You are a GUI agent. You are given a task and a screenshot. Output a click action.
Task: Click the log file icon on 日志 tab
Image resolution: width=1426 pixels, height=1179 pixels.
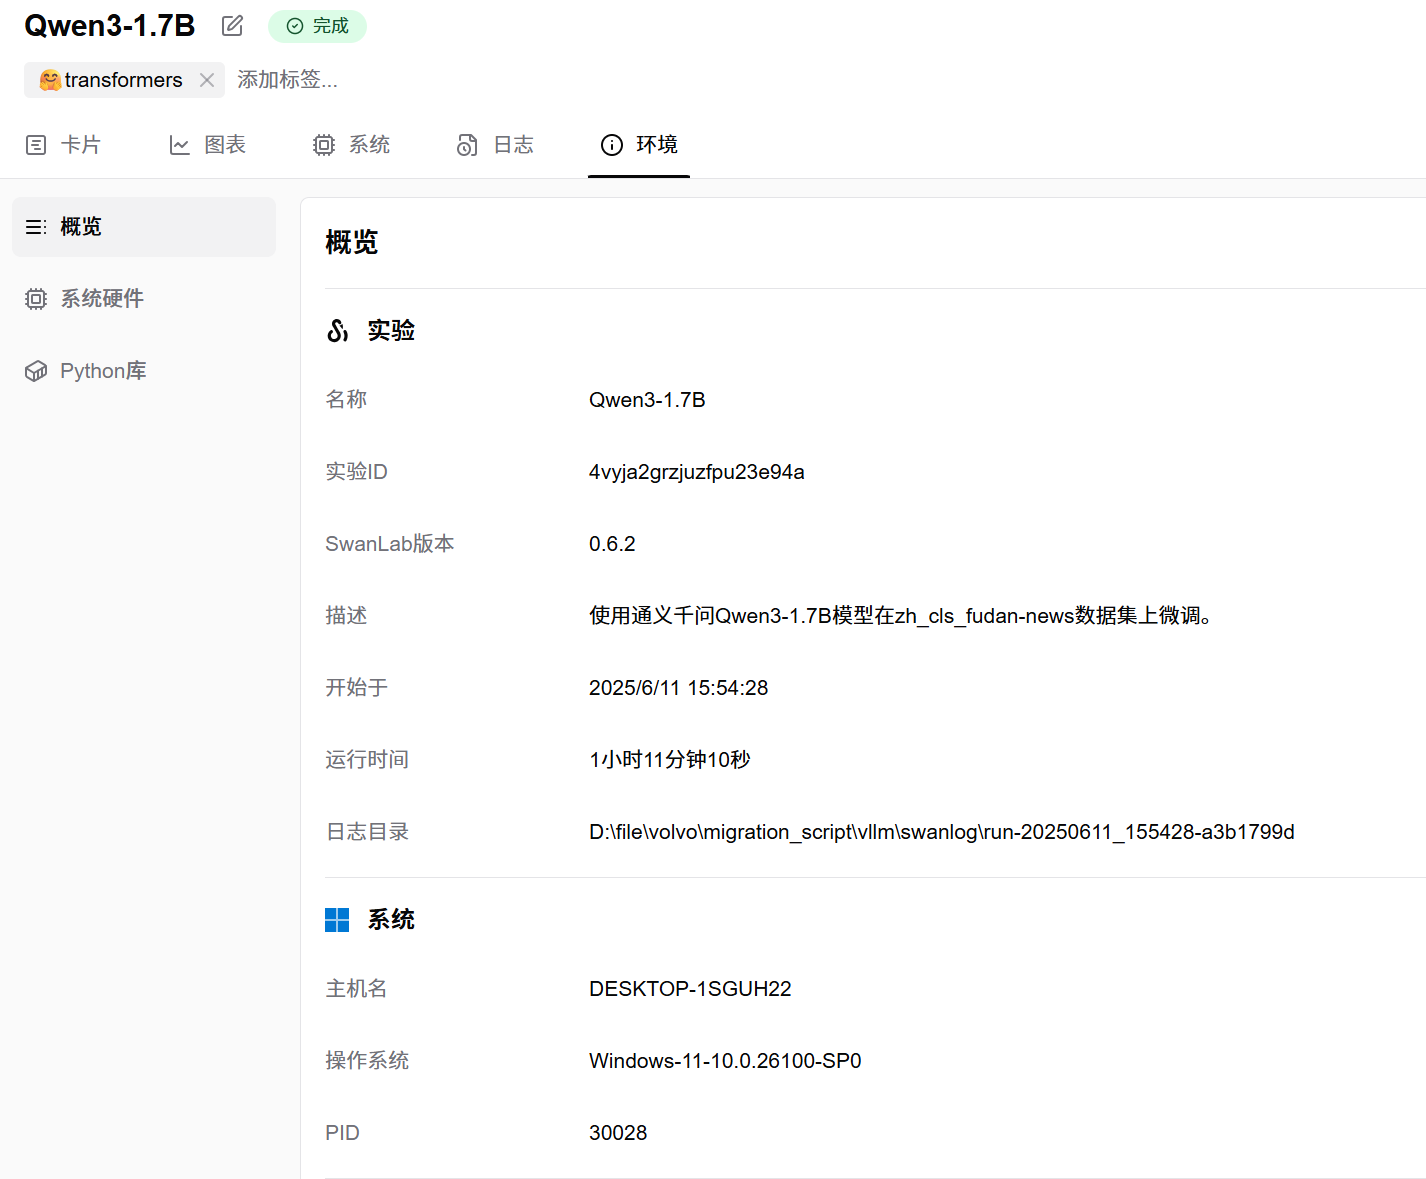click(x=467, y=145)
